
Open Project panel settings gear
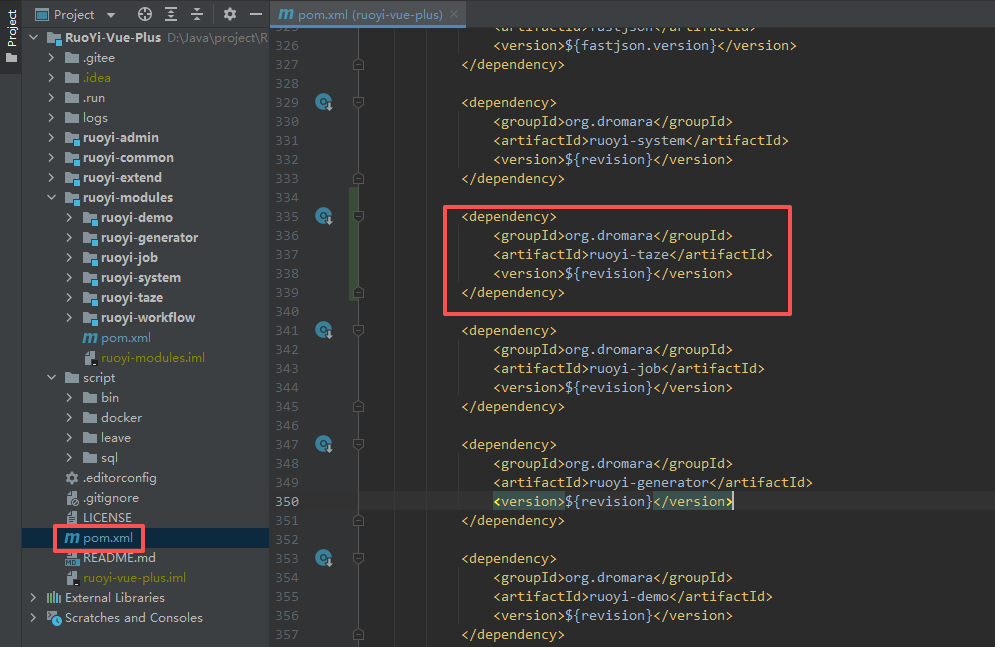(x=230, y=14)
